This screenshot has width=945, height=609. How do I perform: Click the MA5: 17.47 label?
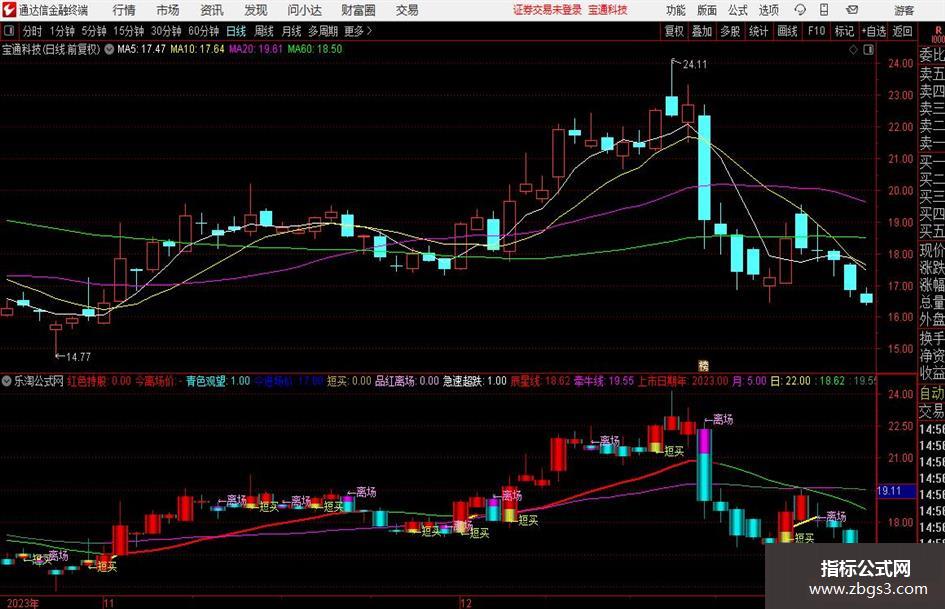click(x=141, y=49)
